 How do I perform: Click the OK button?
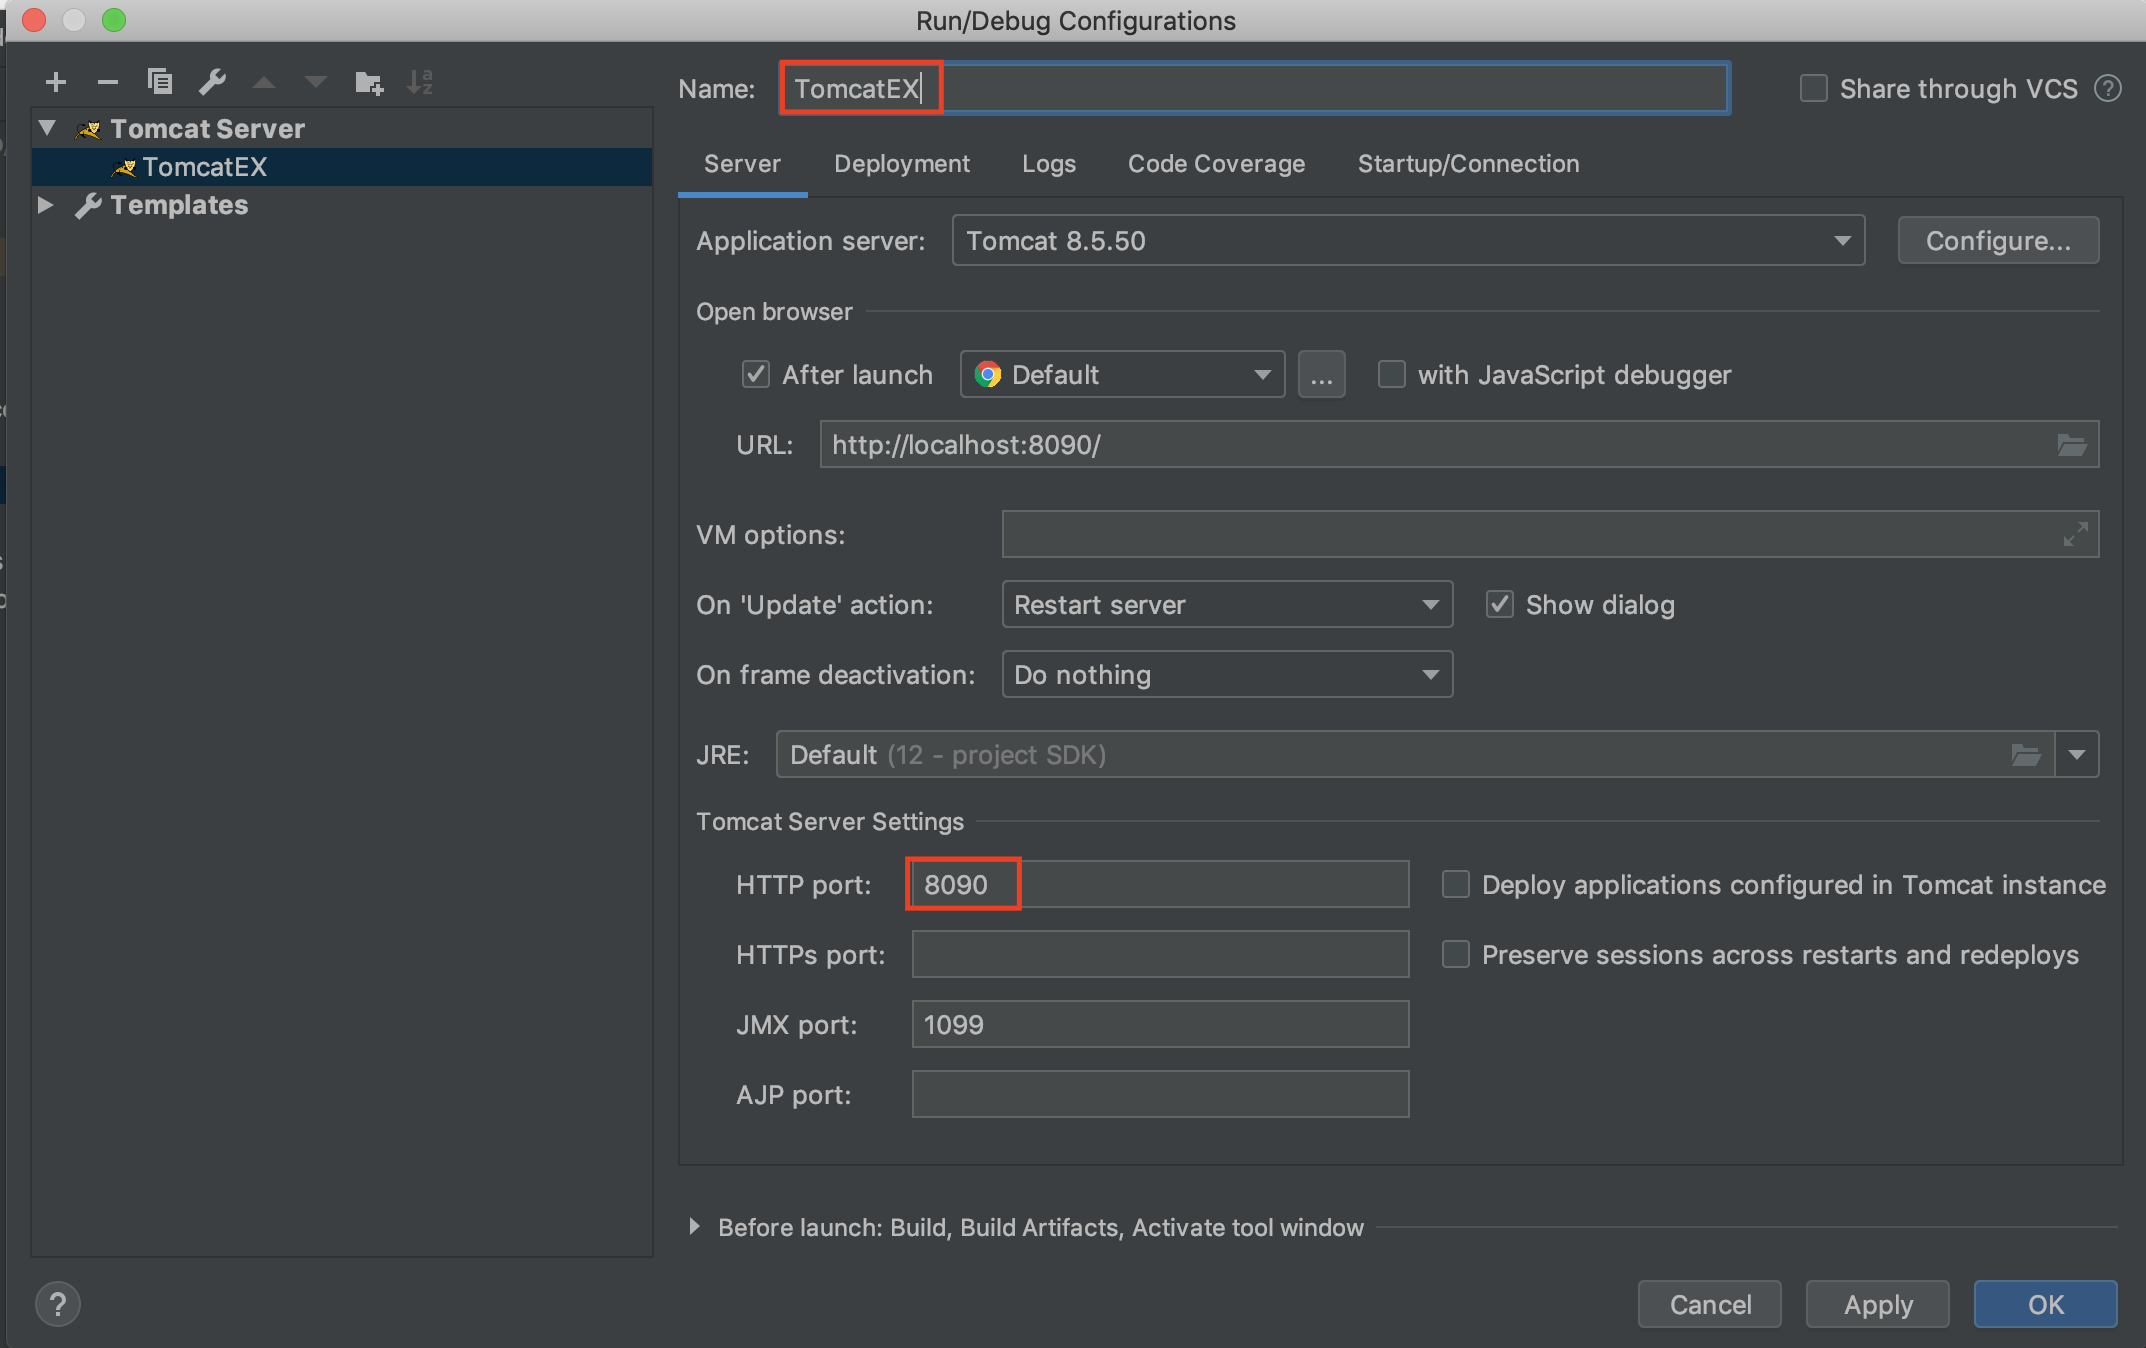pyautogui.click(x=2046, y=1304)
